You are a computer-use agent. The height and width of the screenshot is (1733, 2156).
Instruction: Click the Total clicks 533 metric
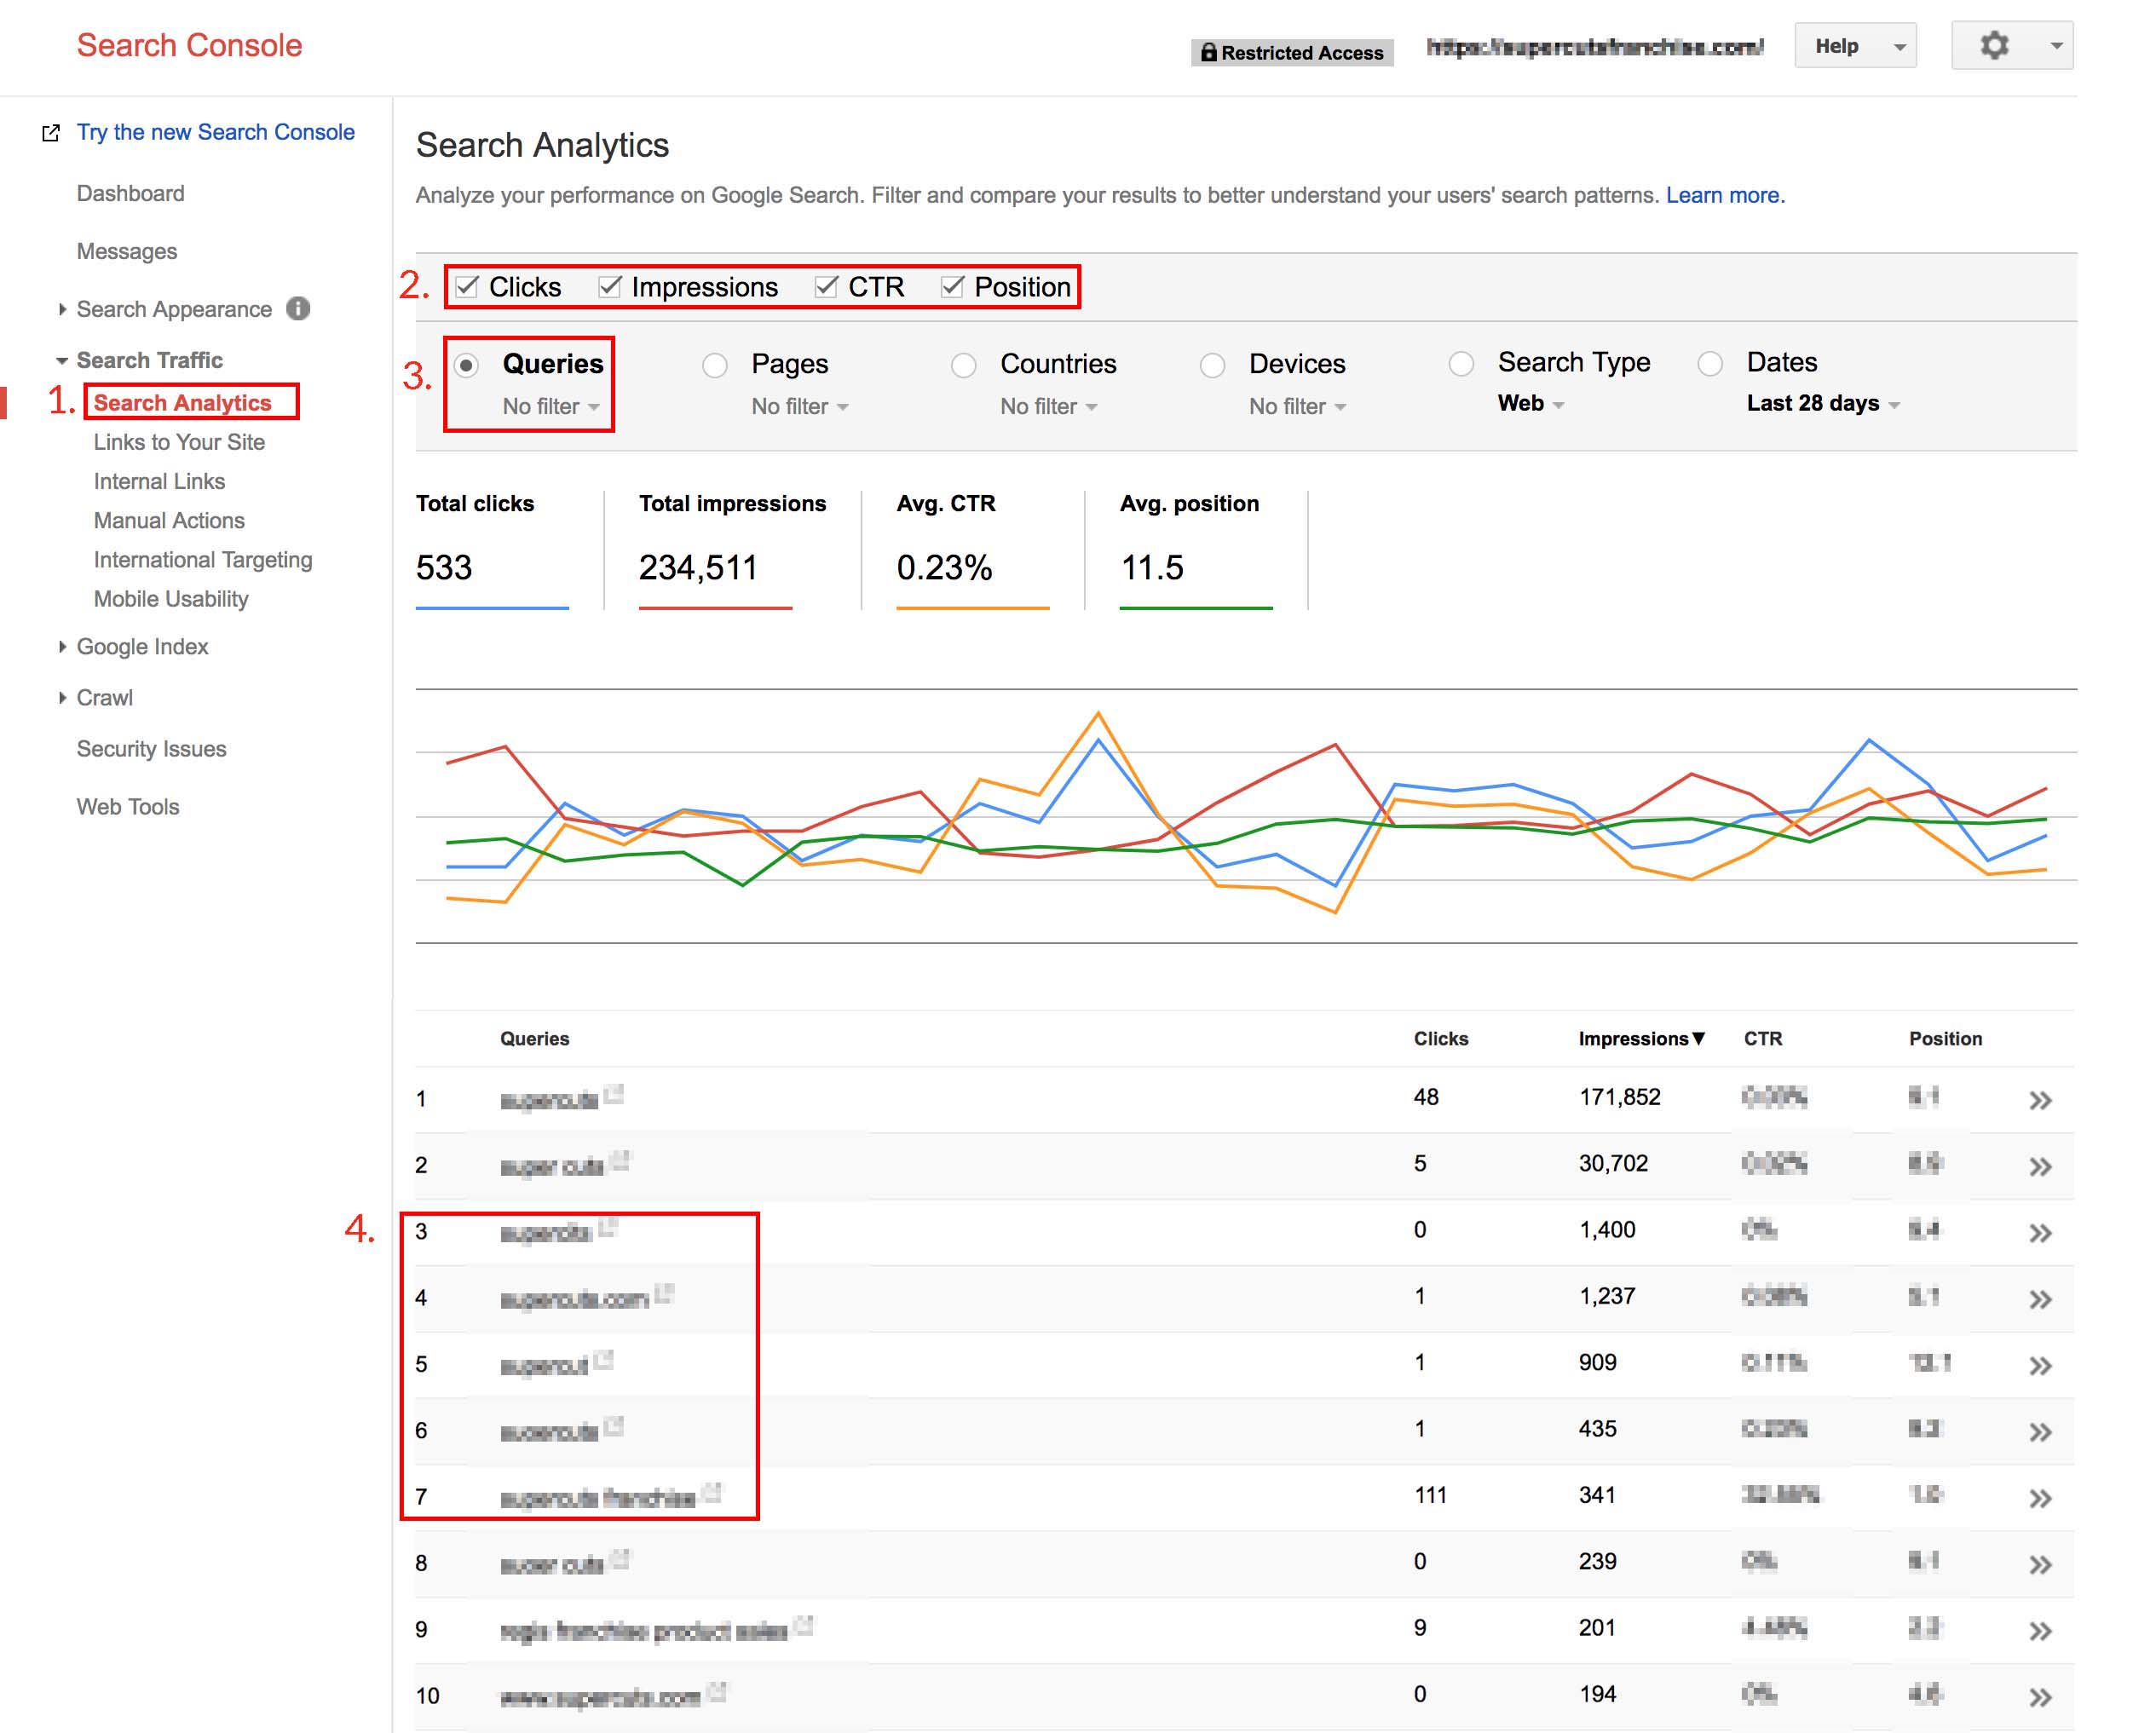pos(492,549)
